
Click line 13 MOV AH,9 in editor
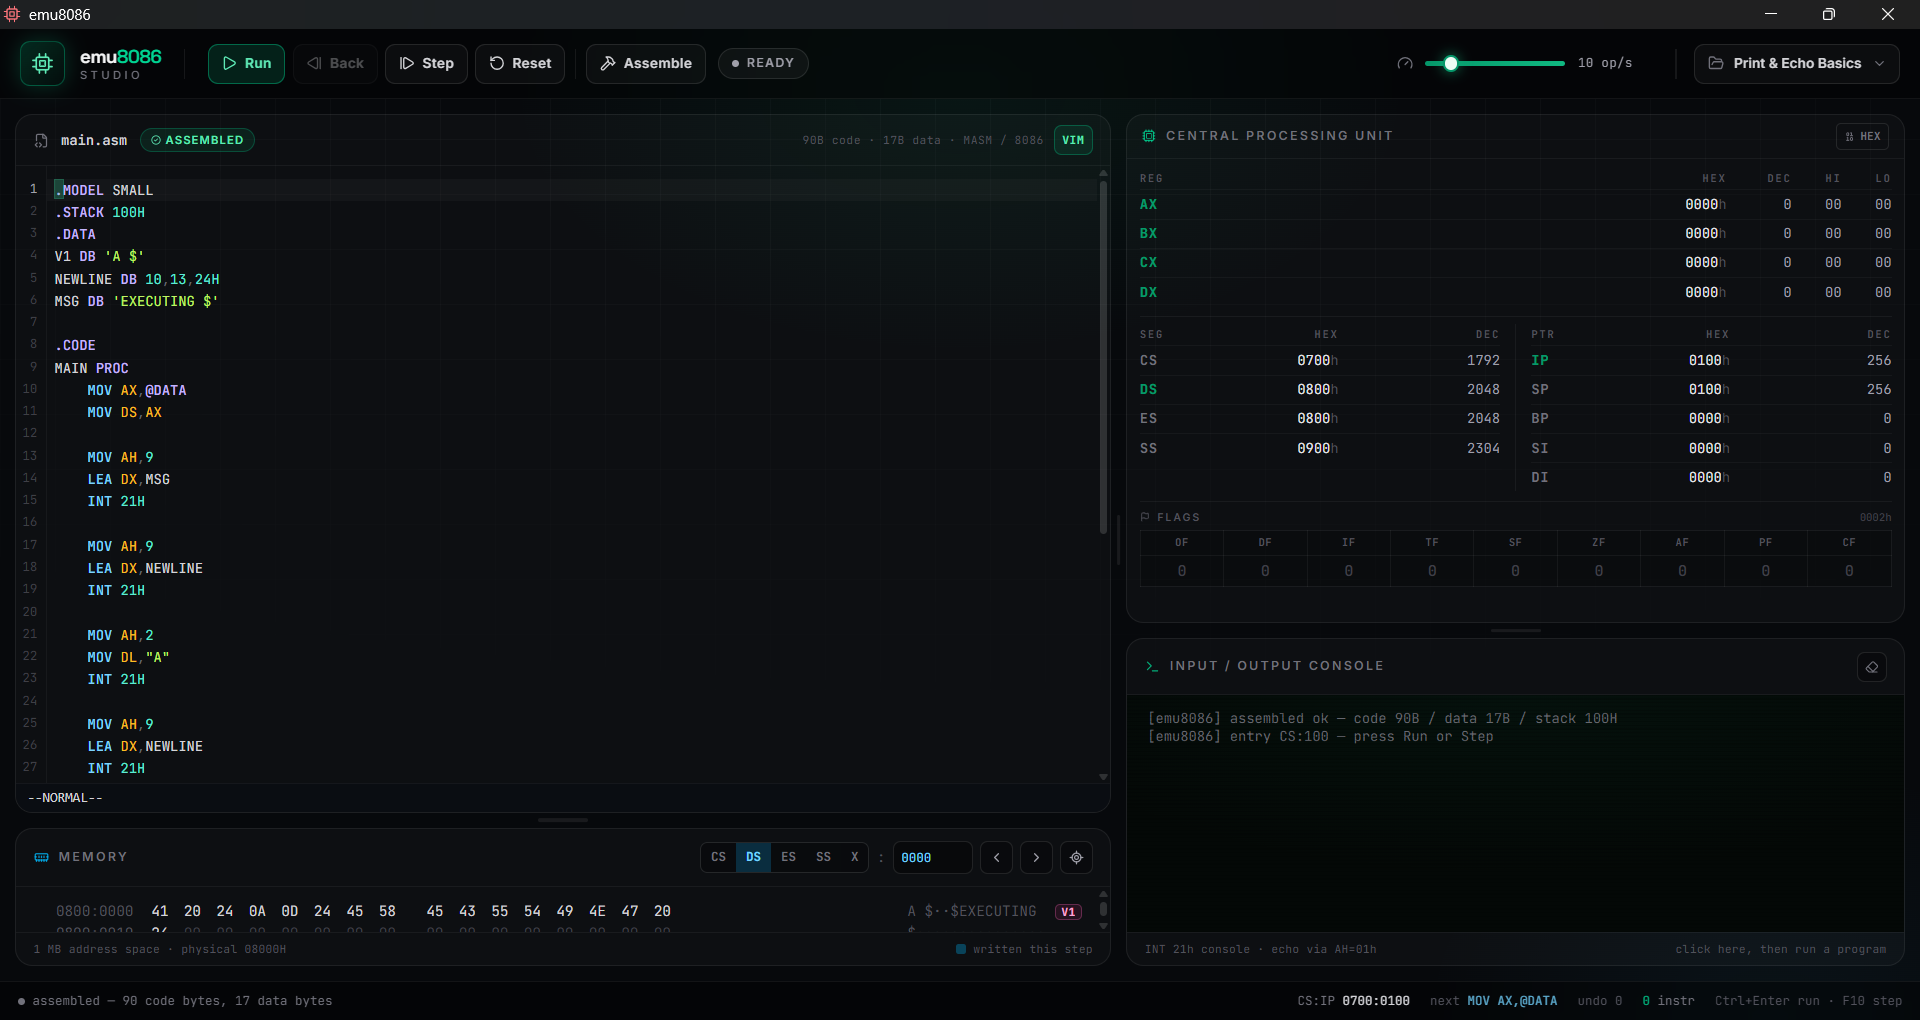(x=120, y=457)
